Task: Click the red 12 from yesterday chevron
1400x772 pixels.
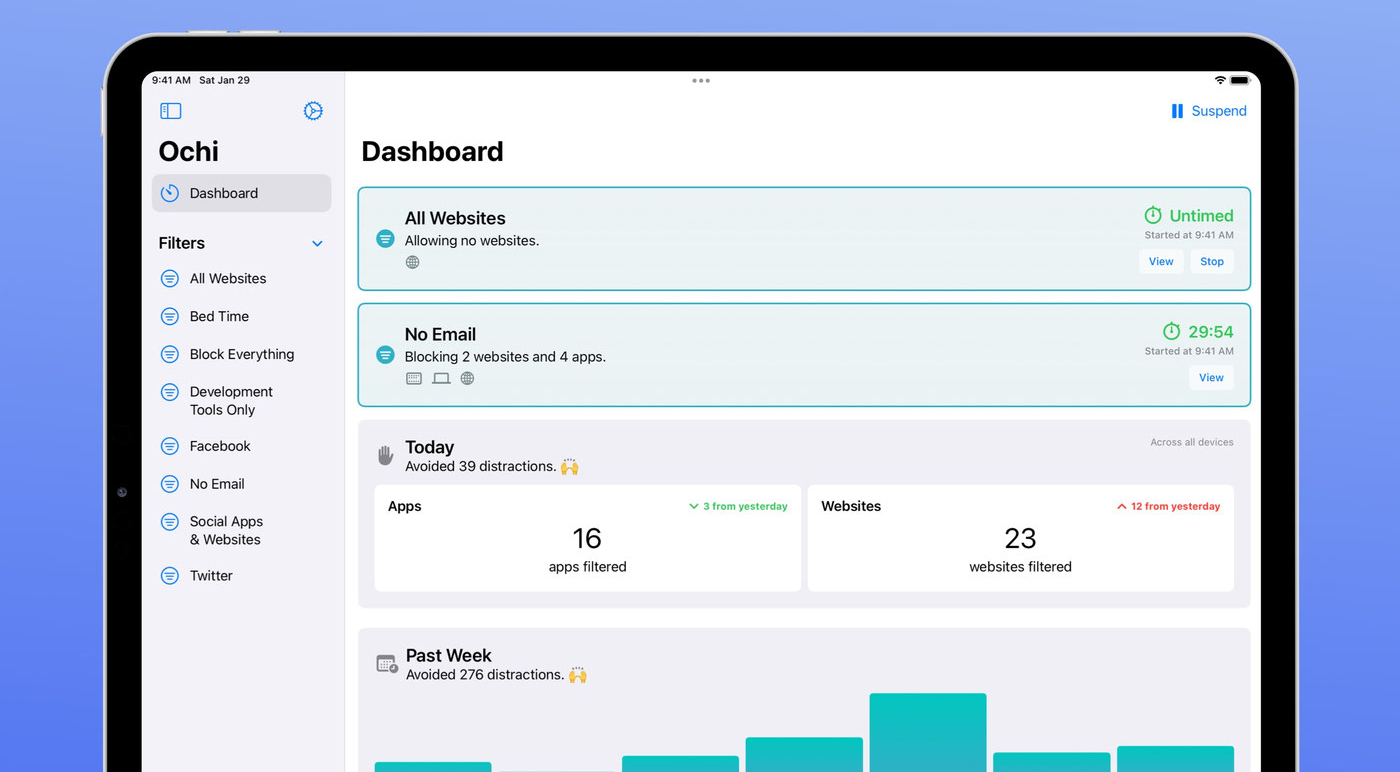Action: pyautogui.click(x=1121, y=506)
